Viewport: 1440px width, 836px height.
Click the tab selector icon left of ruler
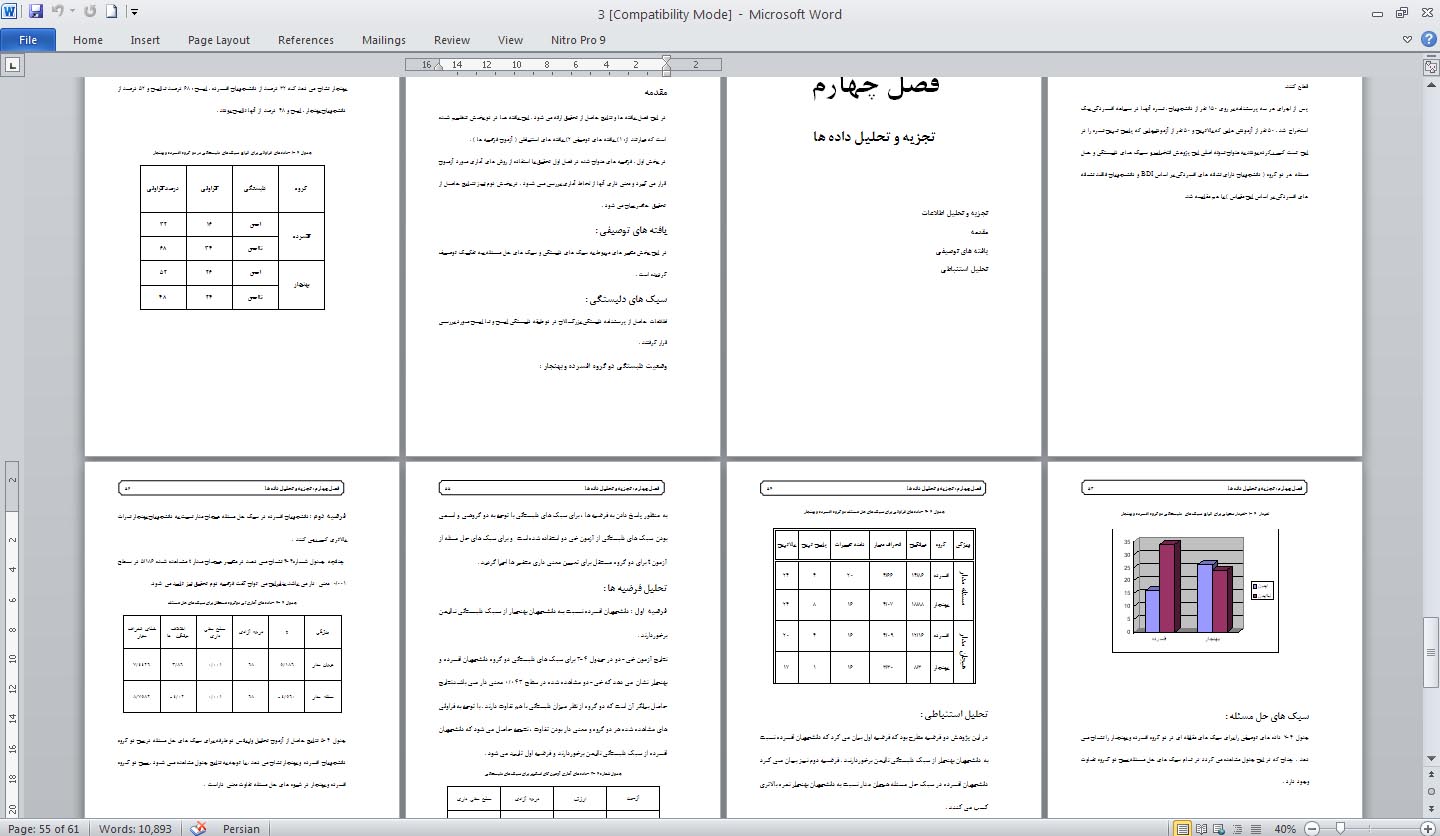coord(13,65)
